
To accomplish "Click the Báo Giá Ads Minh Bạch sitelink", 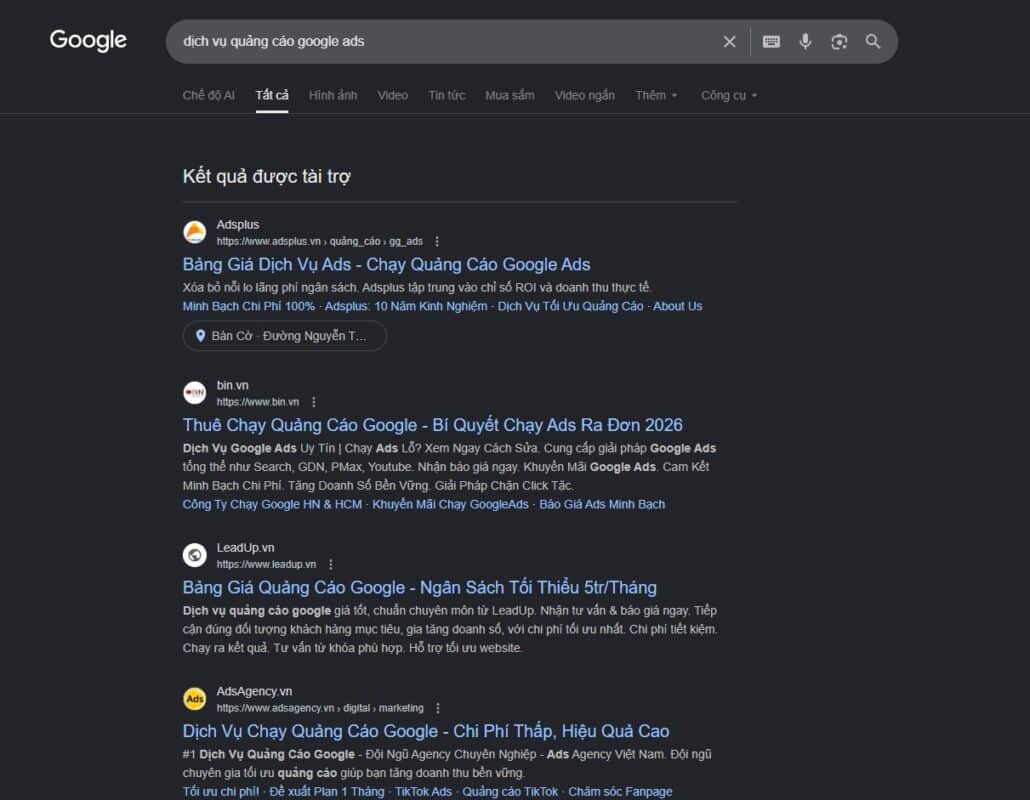I will tap(602, 504).
